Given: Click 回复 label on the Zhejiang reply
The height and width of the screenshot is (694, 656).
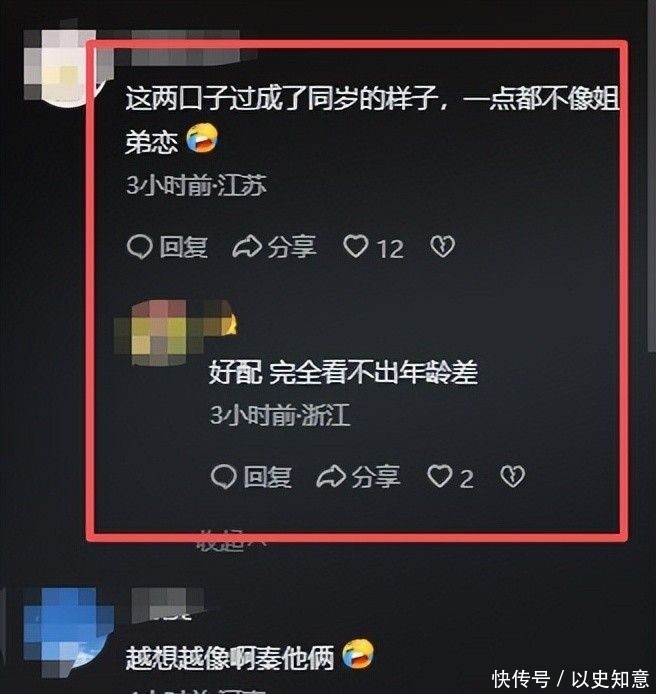Looking at the screenshot, I should coord(267,477).
